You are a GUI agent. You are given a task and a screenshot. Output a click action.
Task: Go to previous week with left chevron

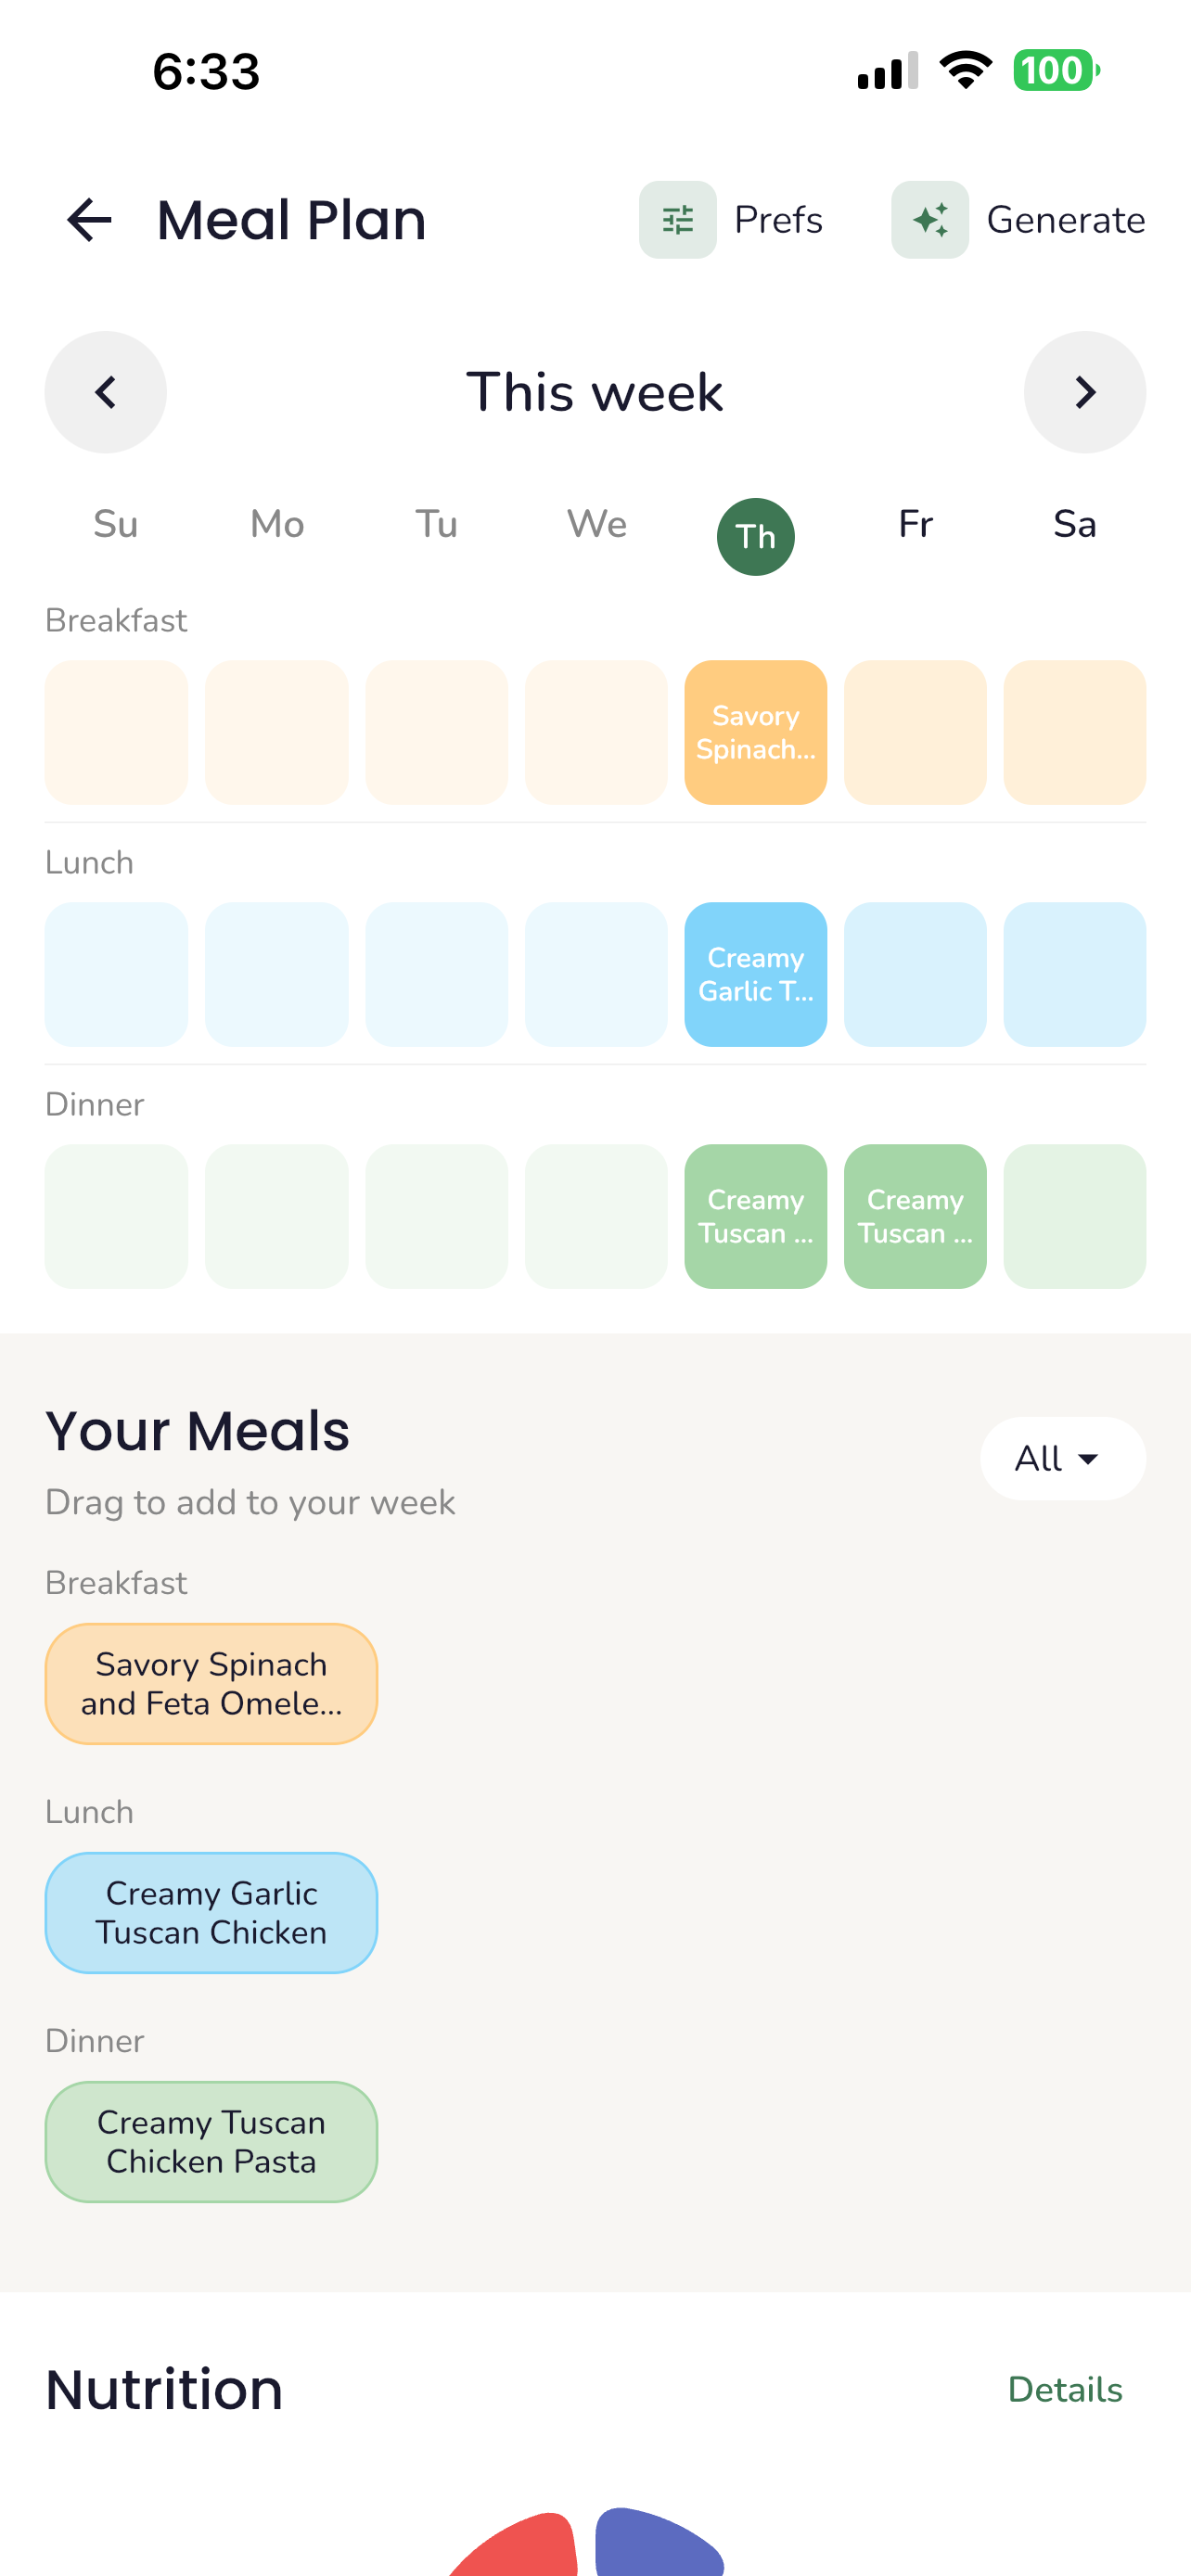(105, 392)
